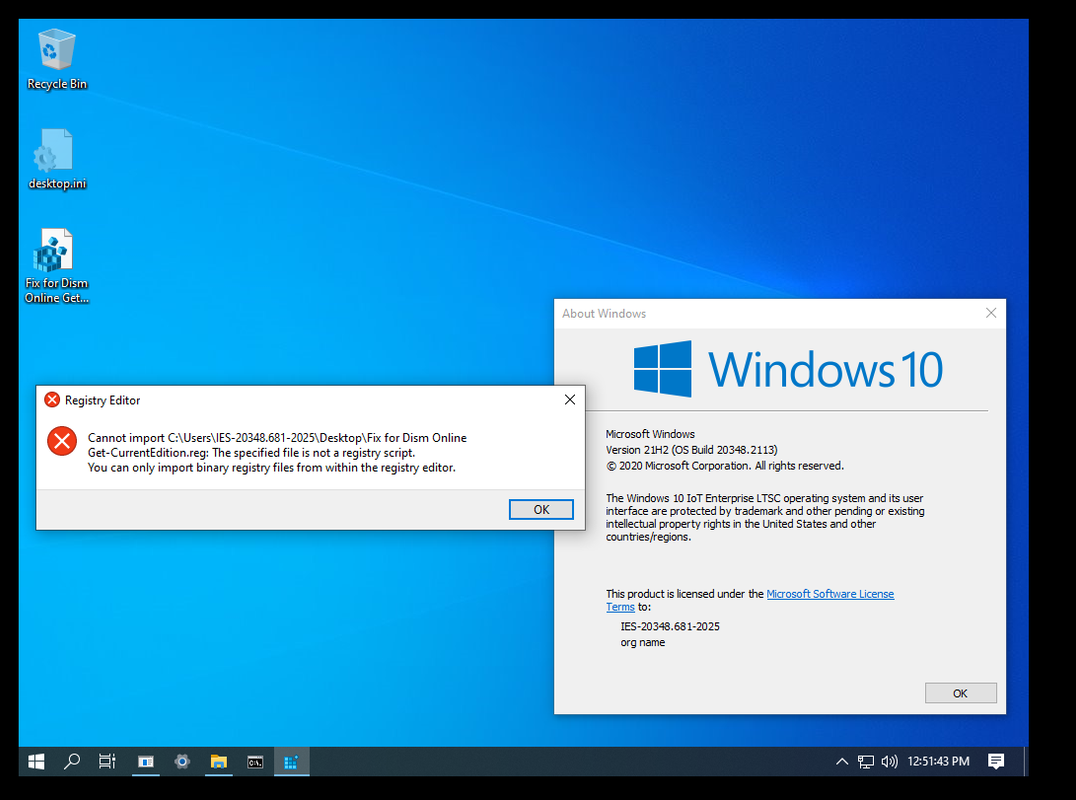The image size is (1076, 800).
Task: Open Task View on the taskbar
Action: tap(107, 762)
